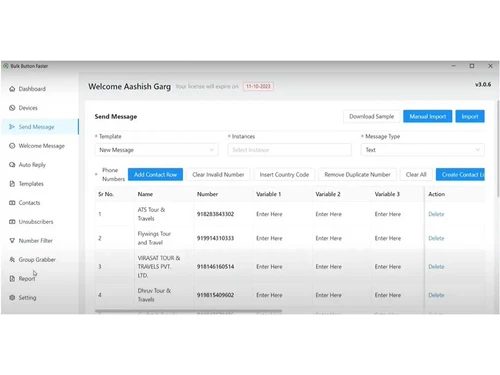500x375 pixels.
Task: Click the Setting gear icon
Action: coord(12,298)
